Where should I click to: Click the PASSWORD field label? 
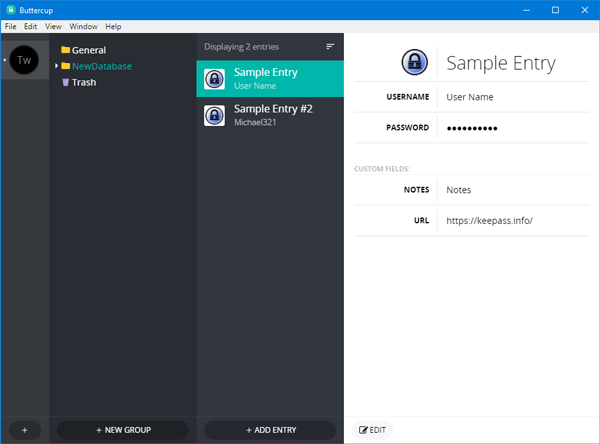(408, 127)
